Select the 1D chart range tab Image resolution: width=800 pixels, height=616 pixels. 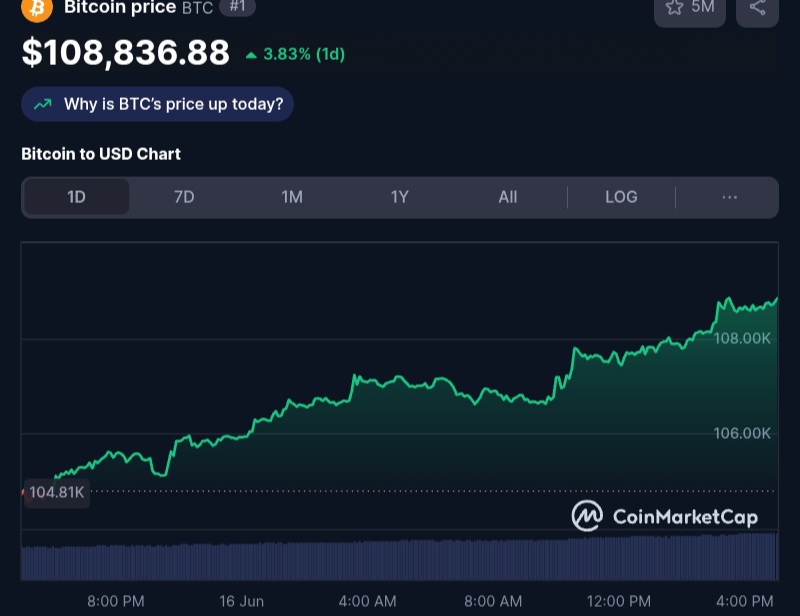[x=77, y=197]
